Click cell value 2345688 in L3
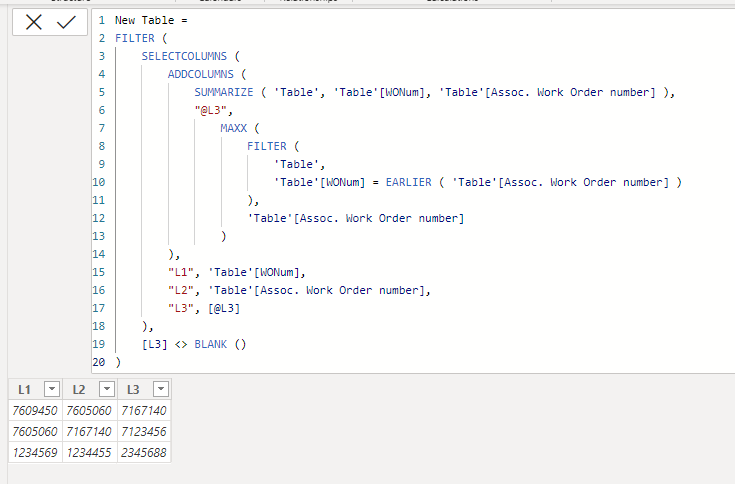 [144, 453]
